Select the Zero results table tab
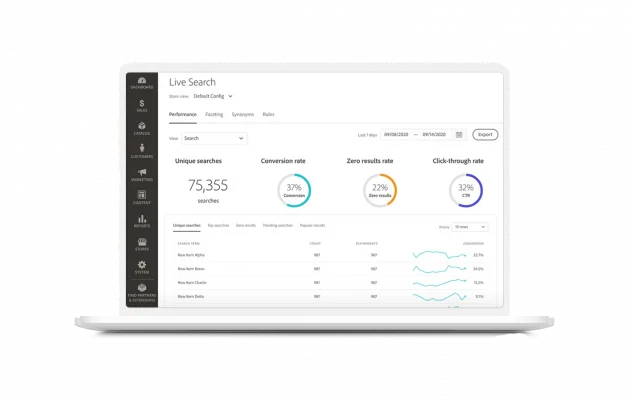Image resolution: width=630 pixels, height=400 pixels. [246, 226]
